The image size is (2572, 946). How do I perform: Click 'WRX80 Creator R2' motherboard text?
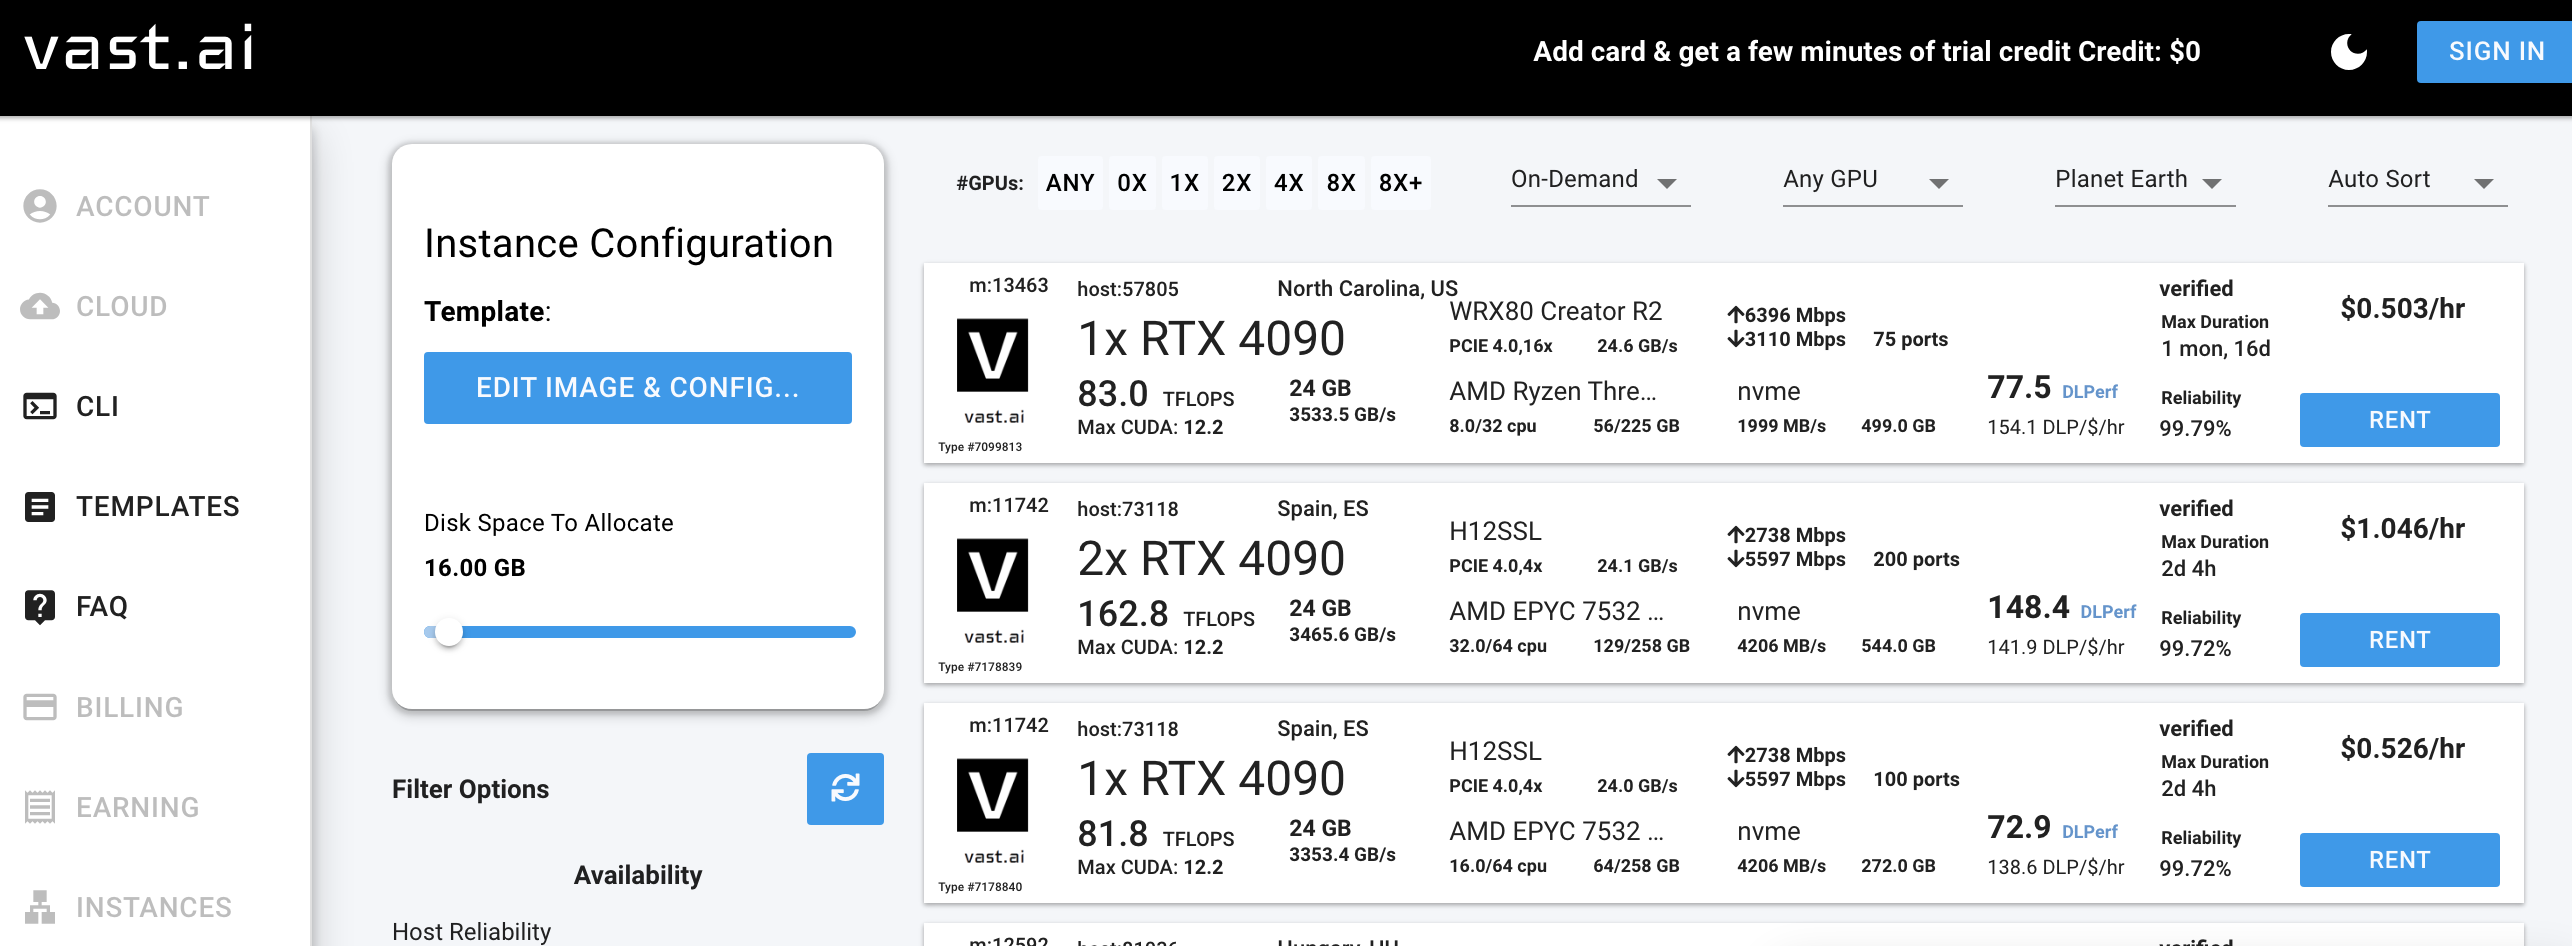[x=1556, y=311]
